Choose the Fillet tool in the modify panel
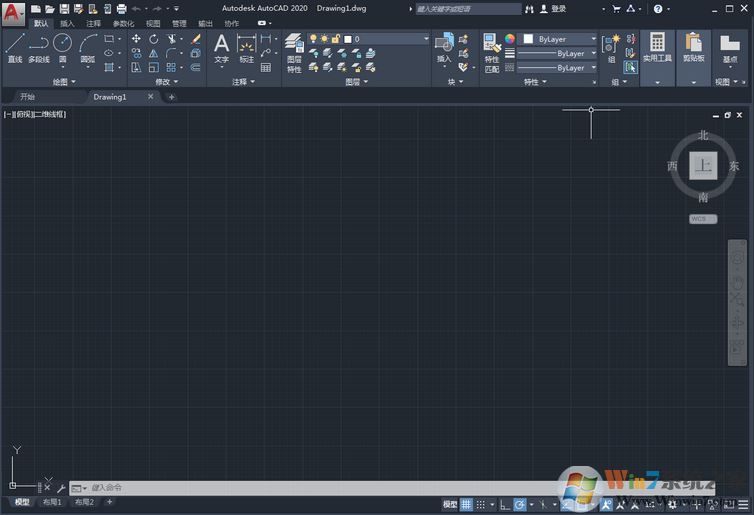This screenshot has width=754, height=515. coord(171,53)
